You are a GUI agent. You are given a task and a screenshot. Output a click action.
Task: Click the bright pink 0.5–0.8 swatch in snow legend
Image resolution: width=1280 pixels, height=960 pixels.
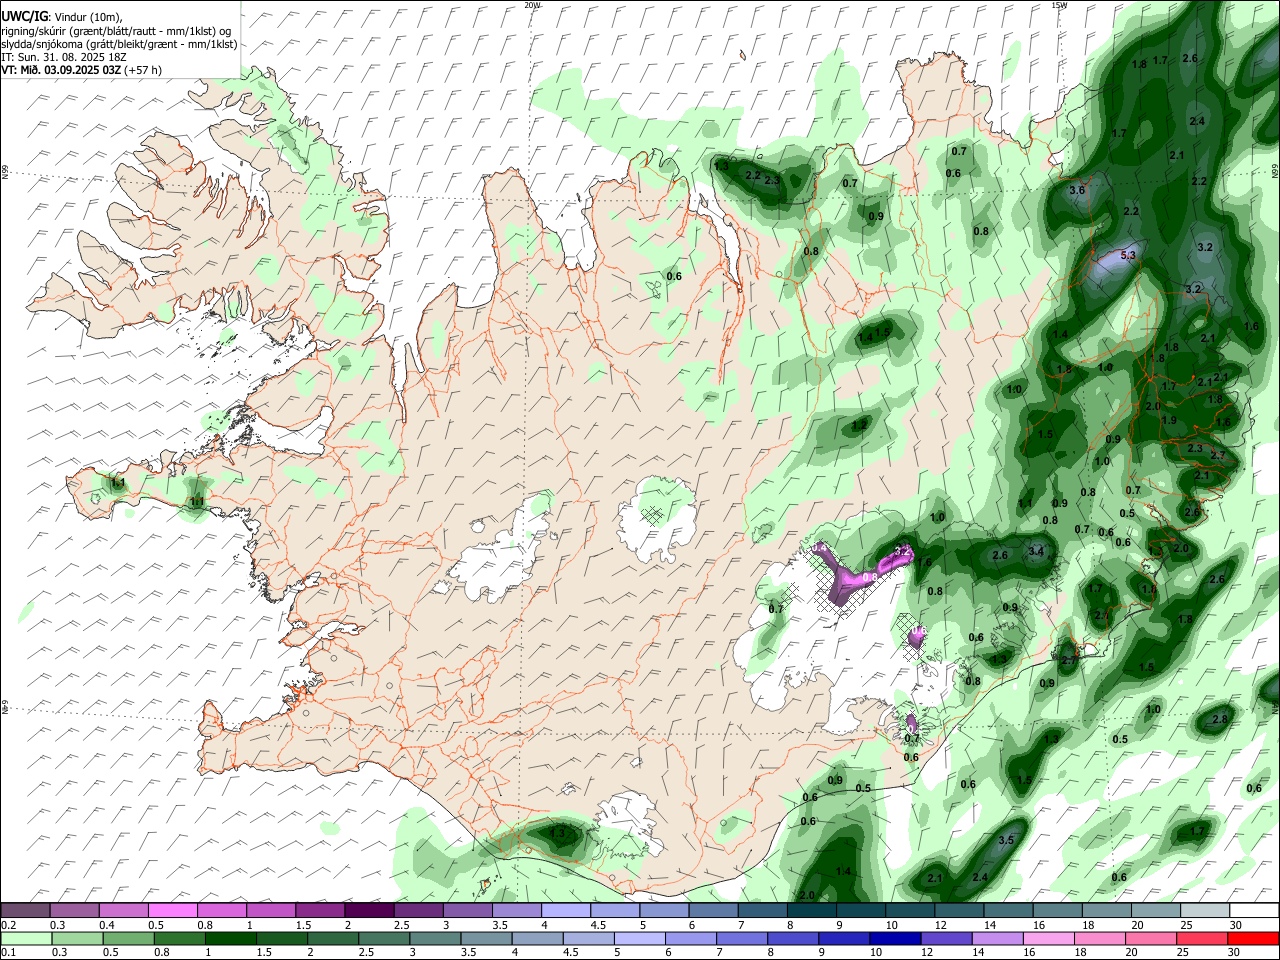(172, 910)
